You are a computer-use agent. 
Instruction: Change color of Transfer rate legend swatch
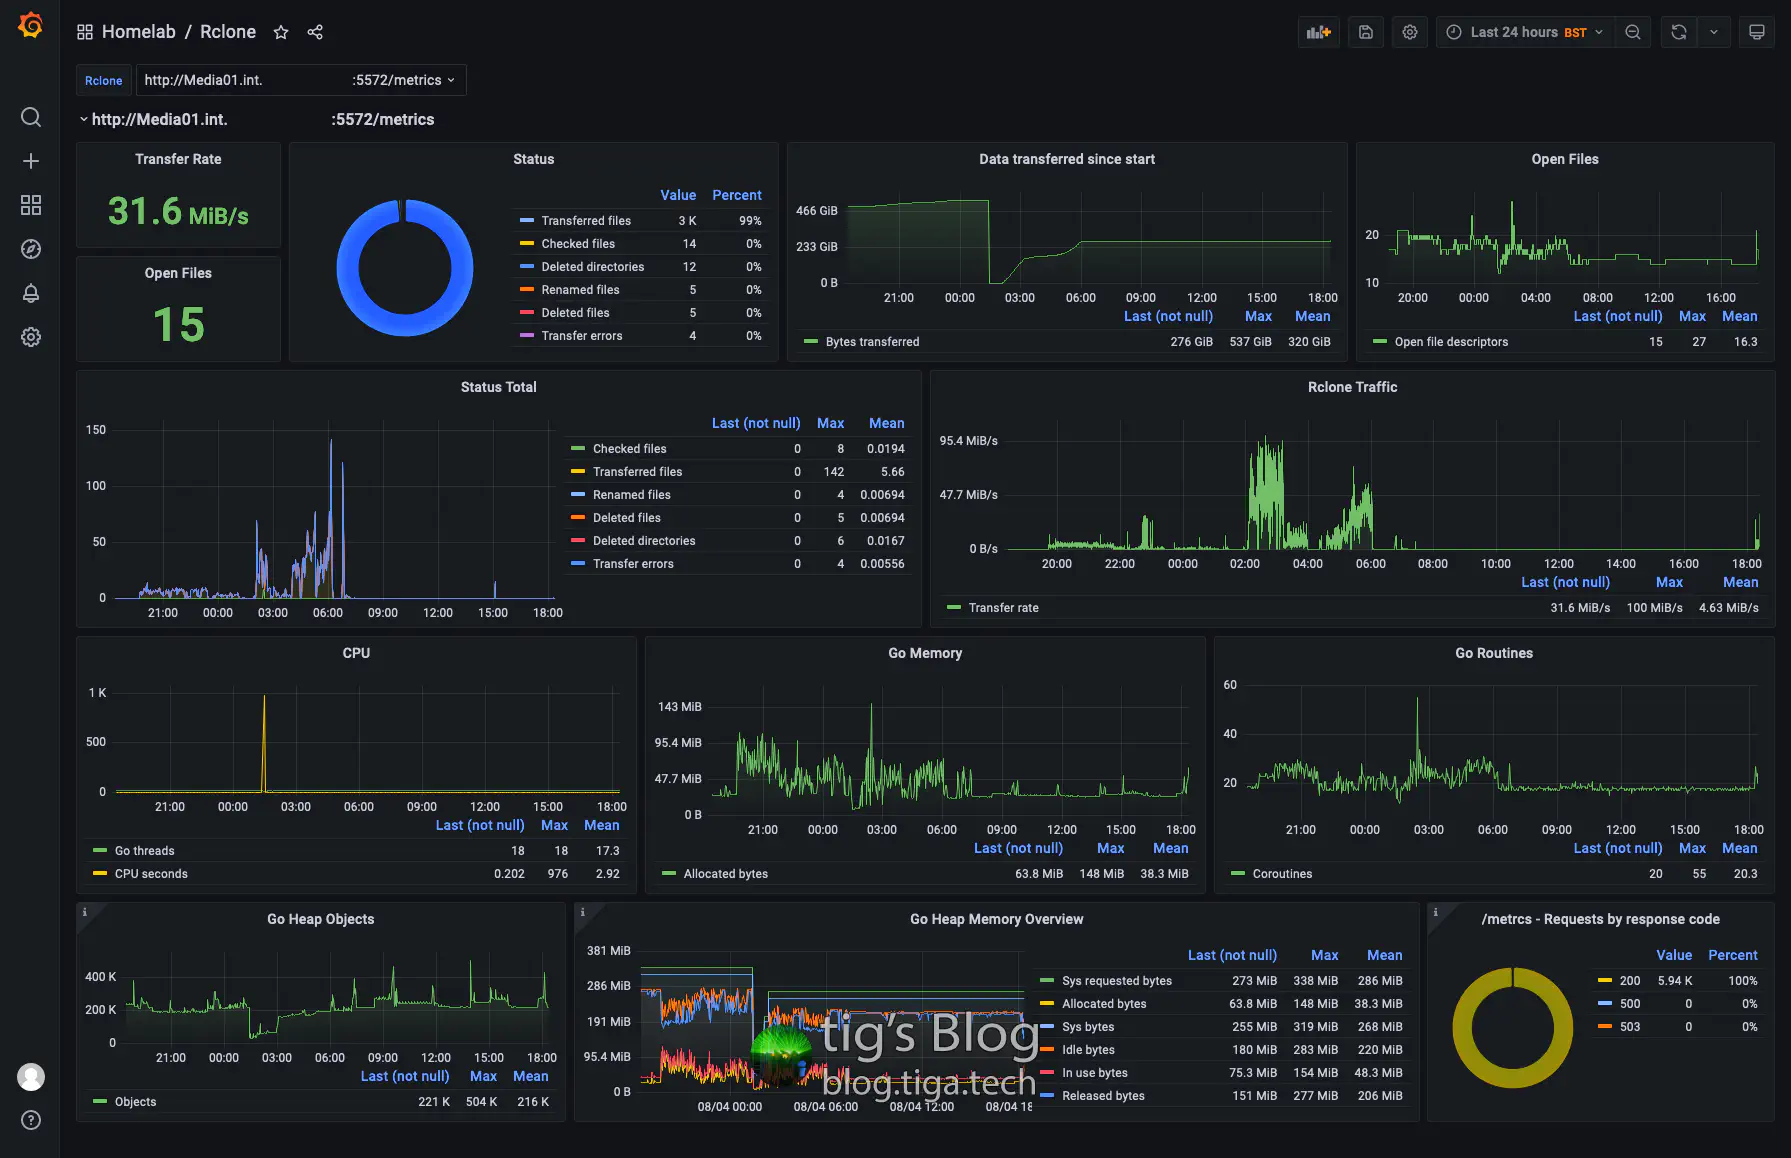tap(954, 608)
